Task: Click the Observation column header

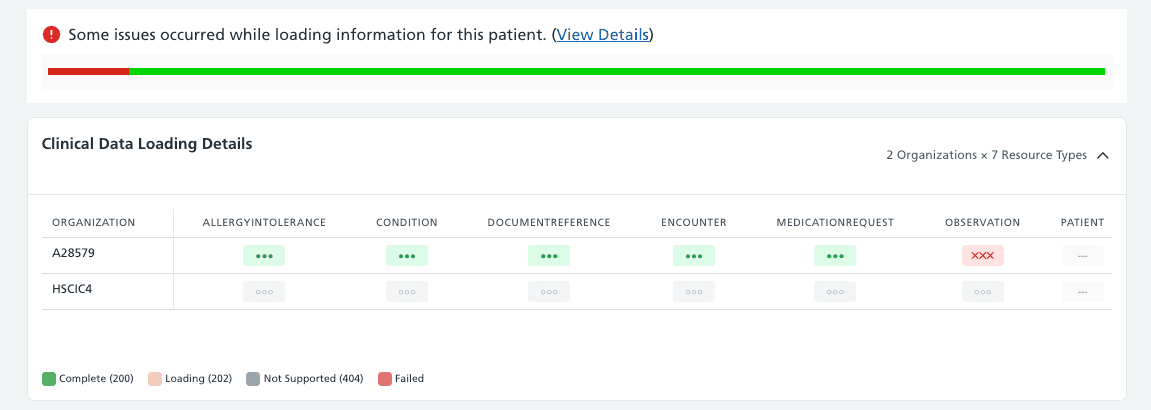Action: pyautogui.click(x=982, y=222)
